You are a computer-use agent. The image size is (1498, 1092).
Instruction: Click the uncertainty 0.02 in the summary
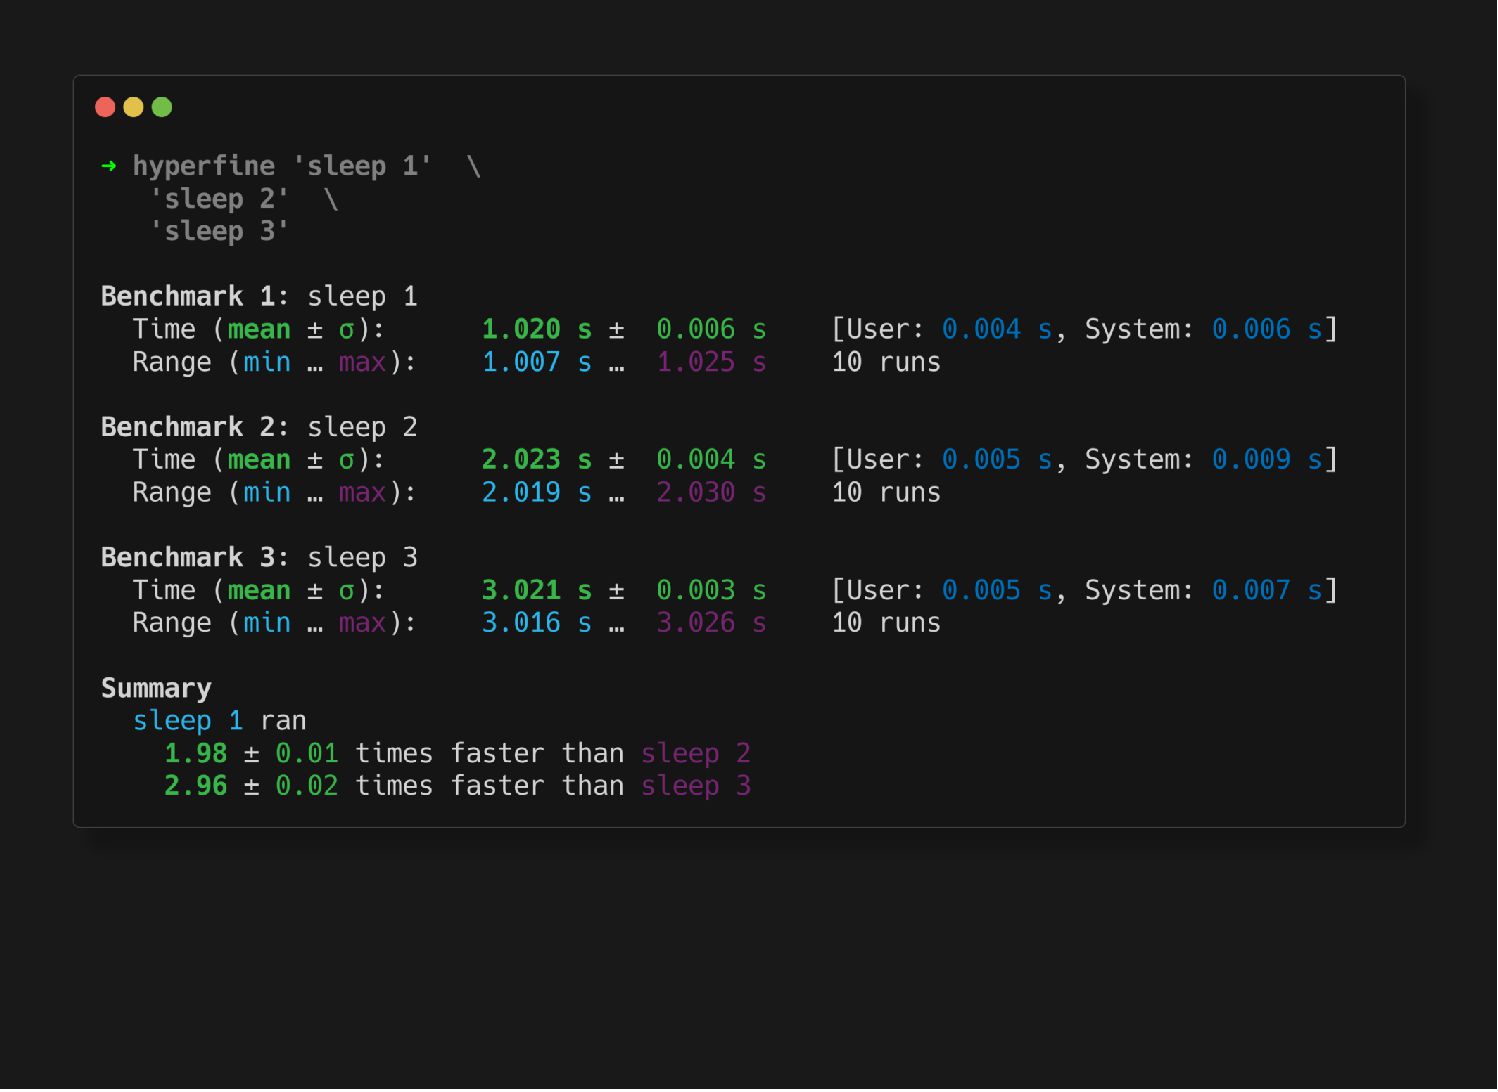(307, 785)
